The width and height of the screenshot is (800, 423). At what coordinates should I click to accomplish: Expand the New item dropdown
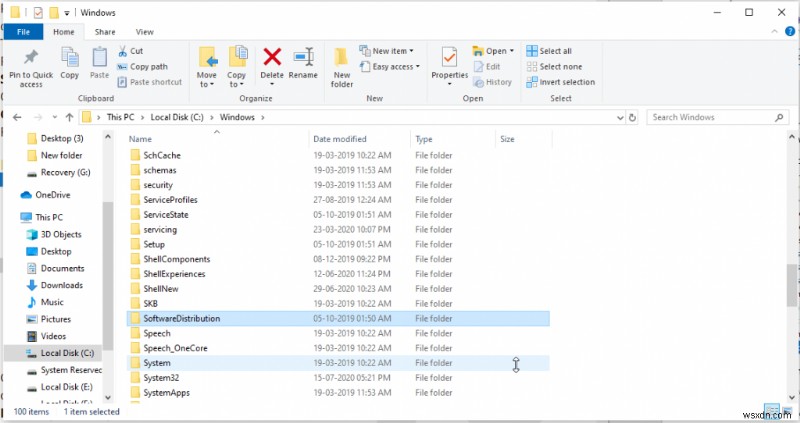tap(411, 51)
